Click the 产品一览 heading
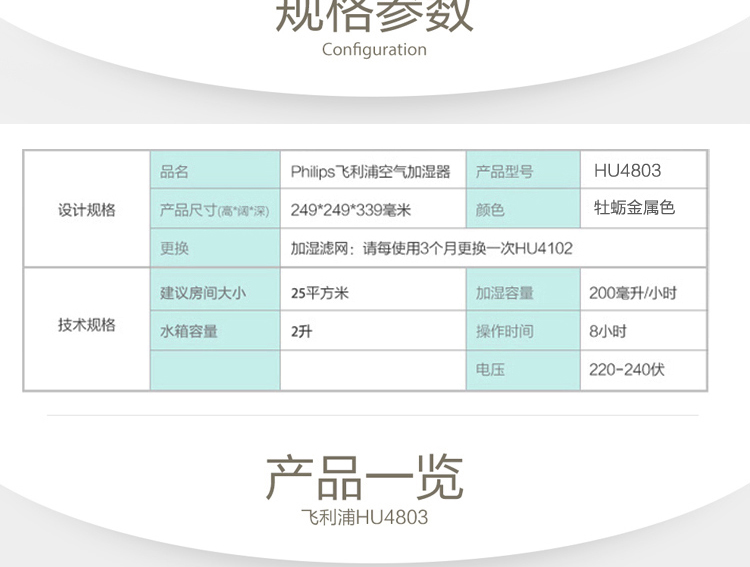Viewport: 750px width, 567px height. tap(364, 478)
